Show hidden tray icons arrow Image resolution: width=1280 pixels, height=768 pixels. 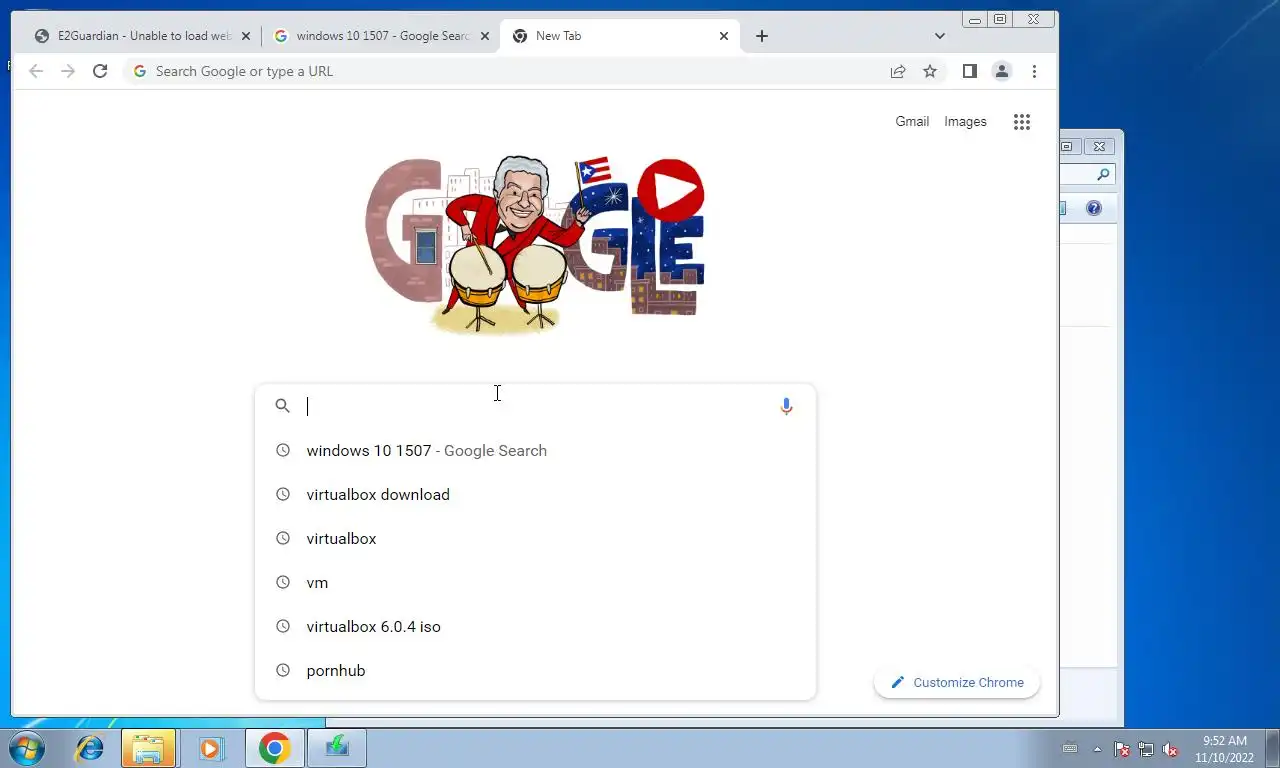[x=1097, y=749]
